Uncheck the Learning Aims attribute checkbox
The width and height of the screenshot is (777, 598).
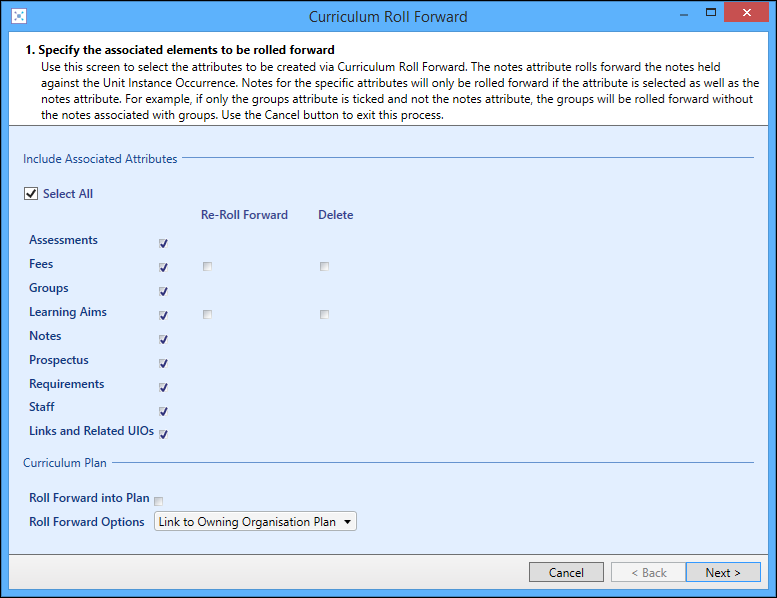point(163,315)
